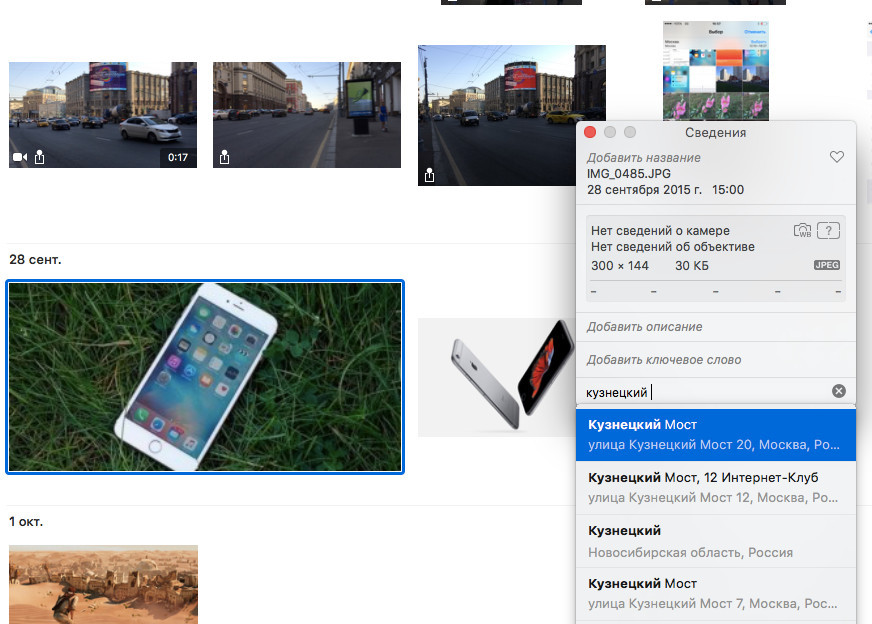Click the share icon on the billboard photo
872x624 pixels.
point(225,157)
